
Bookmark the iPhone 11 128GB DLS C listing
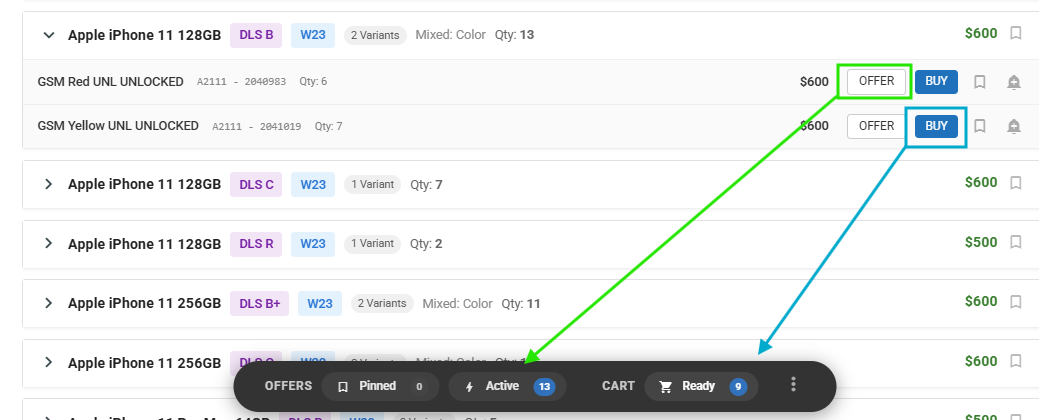click(1015, 182)
